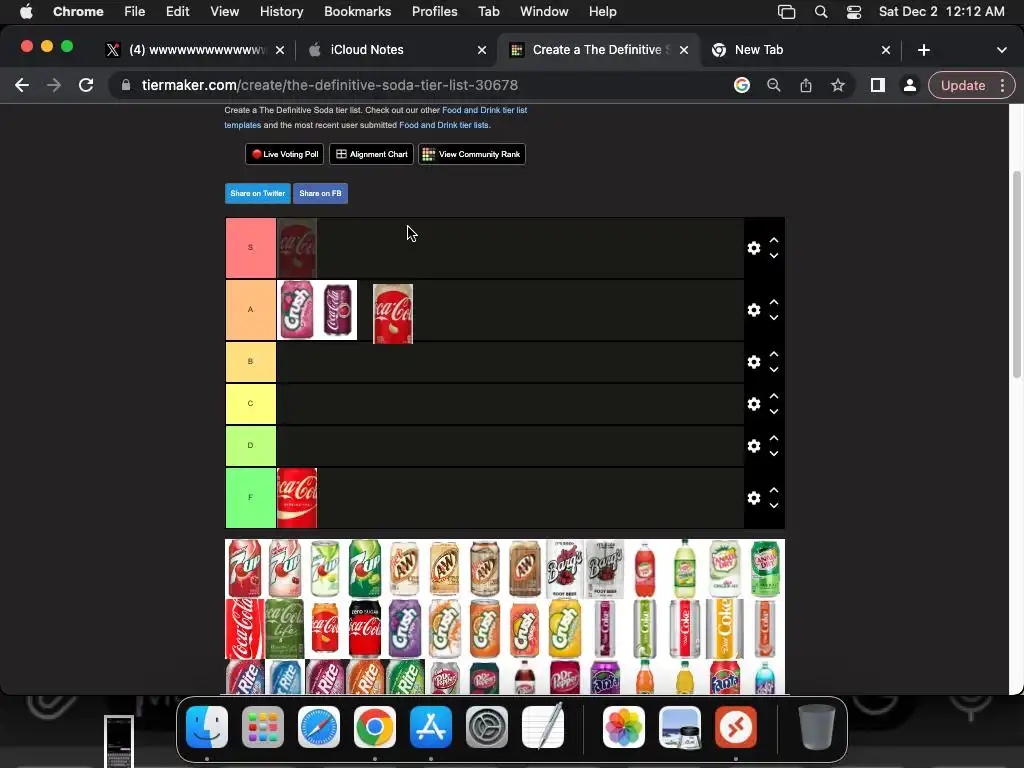Open settings gear for C tier row

click(x=754, y=404)
